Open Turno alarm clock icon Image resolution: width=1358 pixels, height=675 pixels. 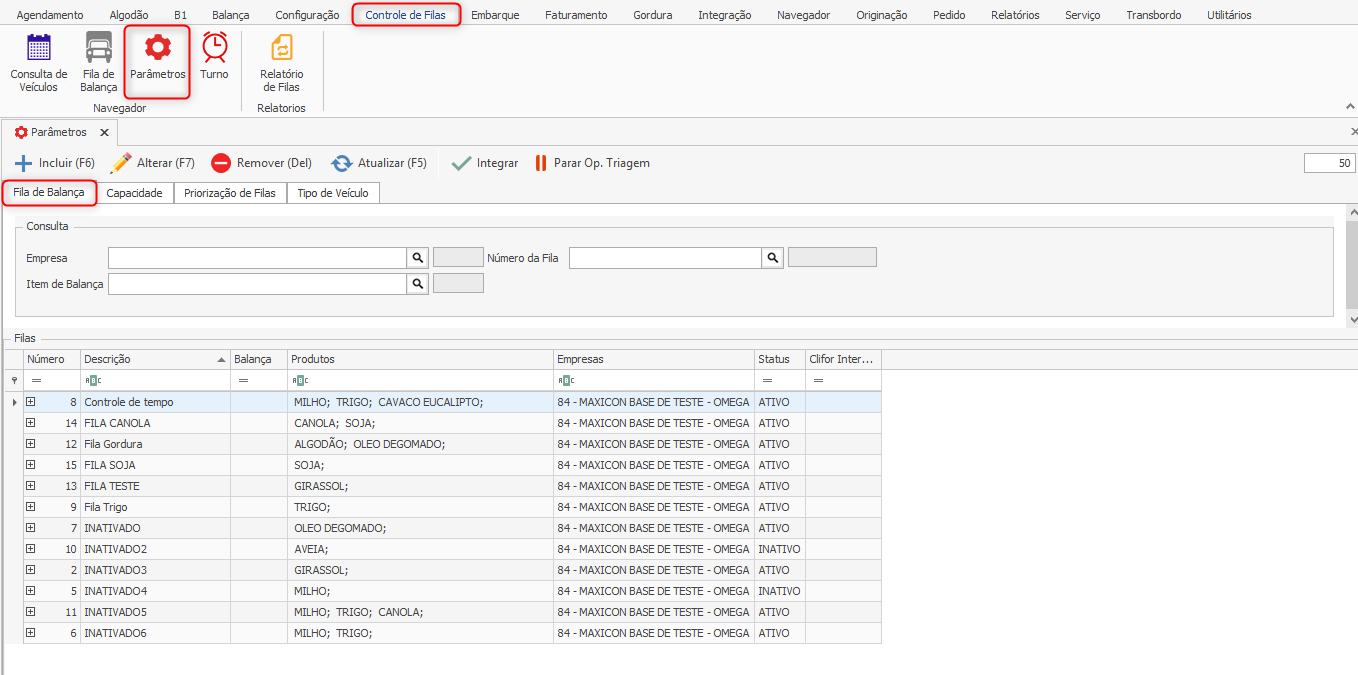(x=214, y=48)
